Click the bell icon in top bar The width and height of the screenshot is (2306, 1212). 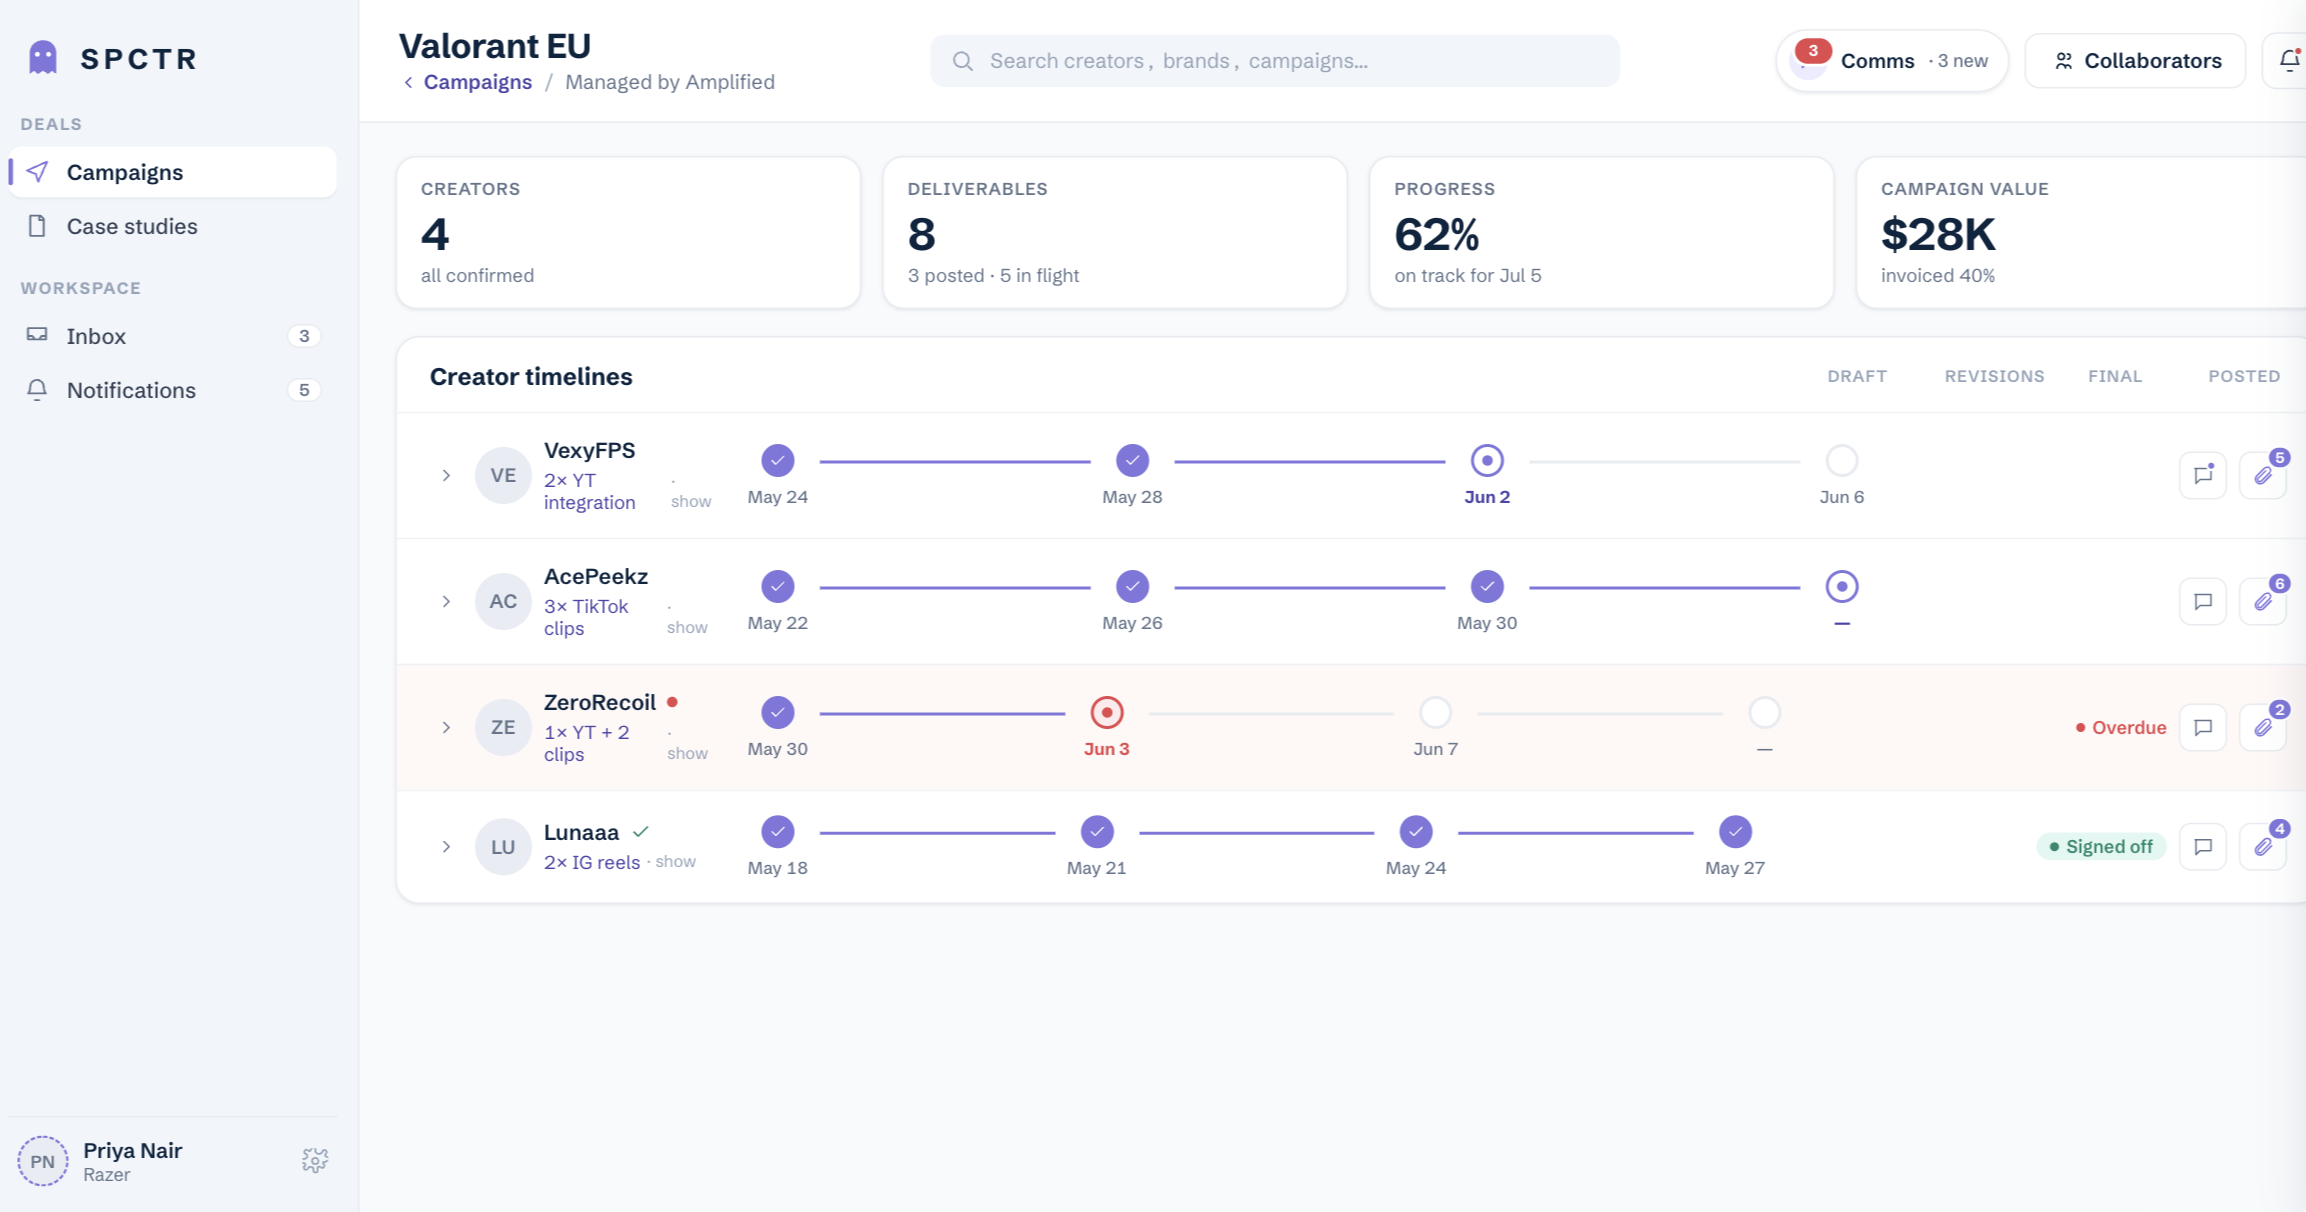2289,61
